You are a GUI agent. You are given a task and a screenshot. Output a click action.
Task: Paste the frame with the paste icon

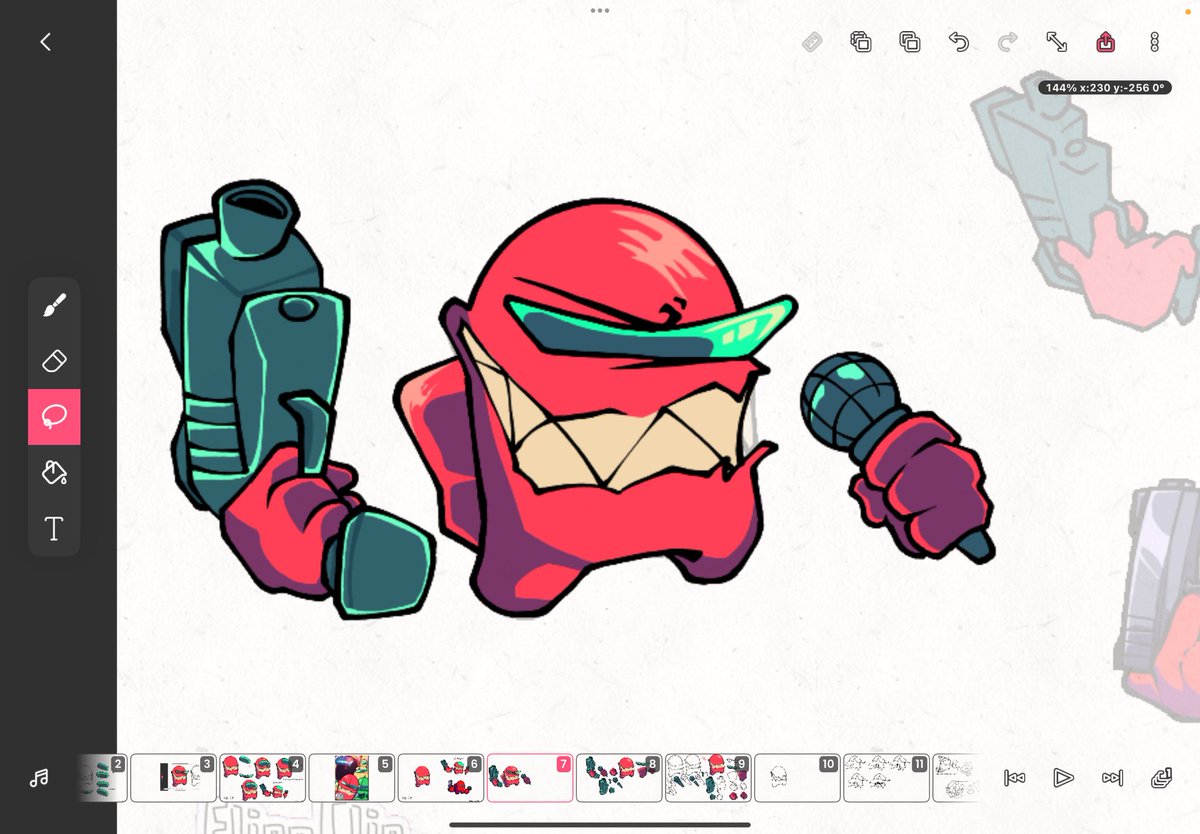click(x=909, y=42)
